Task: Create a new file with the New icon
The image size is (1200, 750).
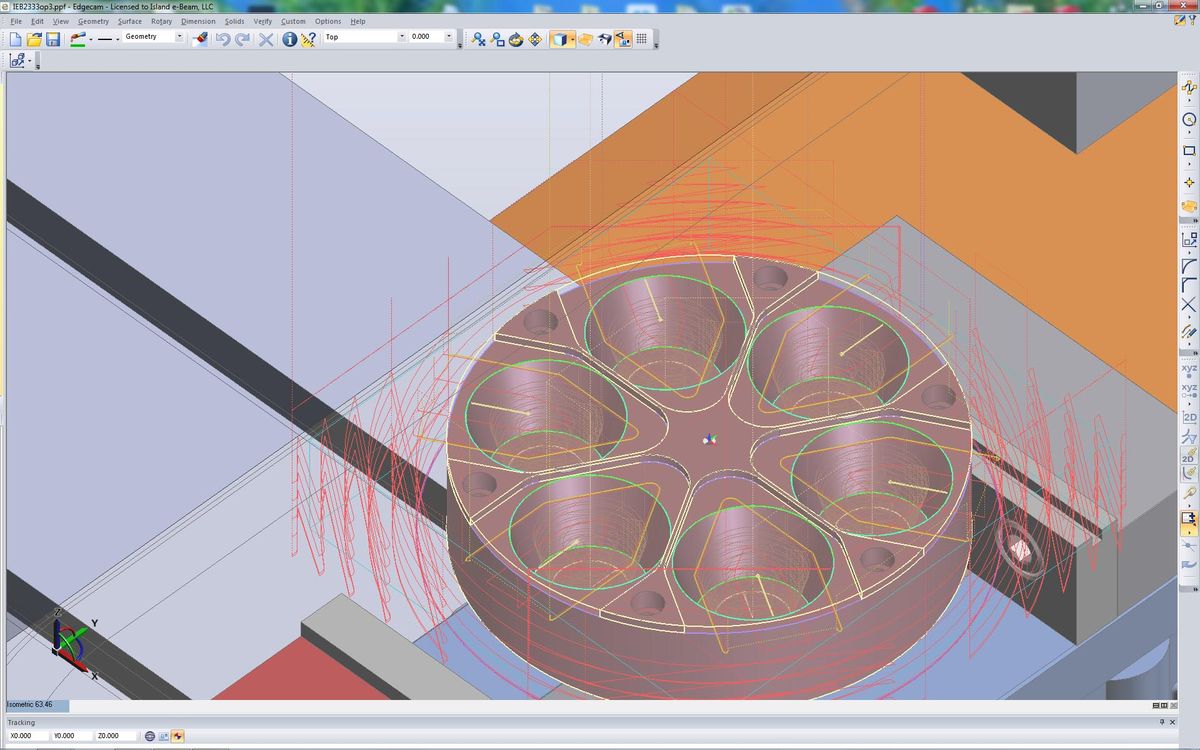Action: point(15,39)
